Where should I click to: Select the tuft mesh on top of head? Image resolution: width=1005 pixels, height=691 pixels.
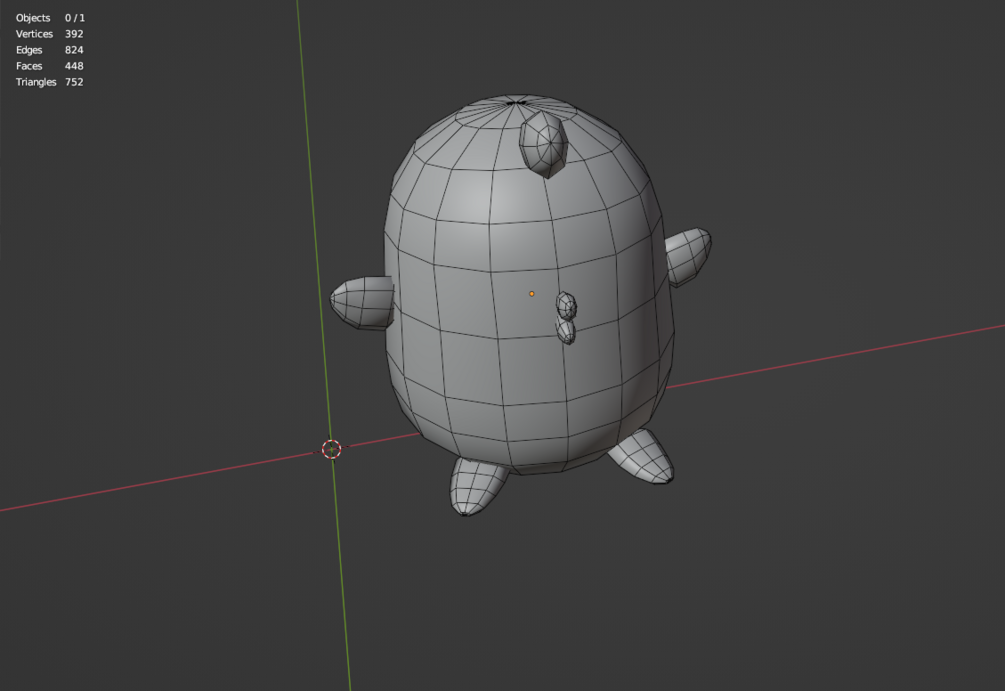(x=544, y=145)
